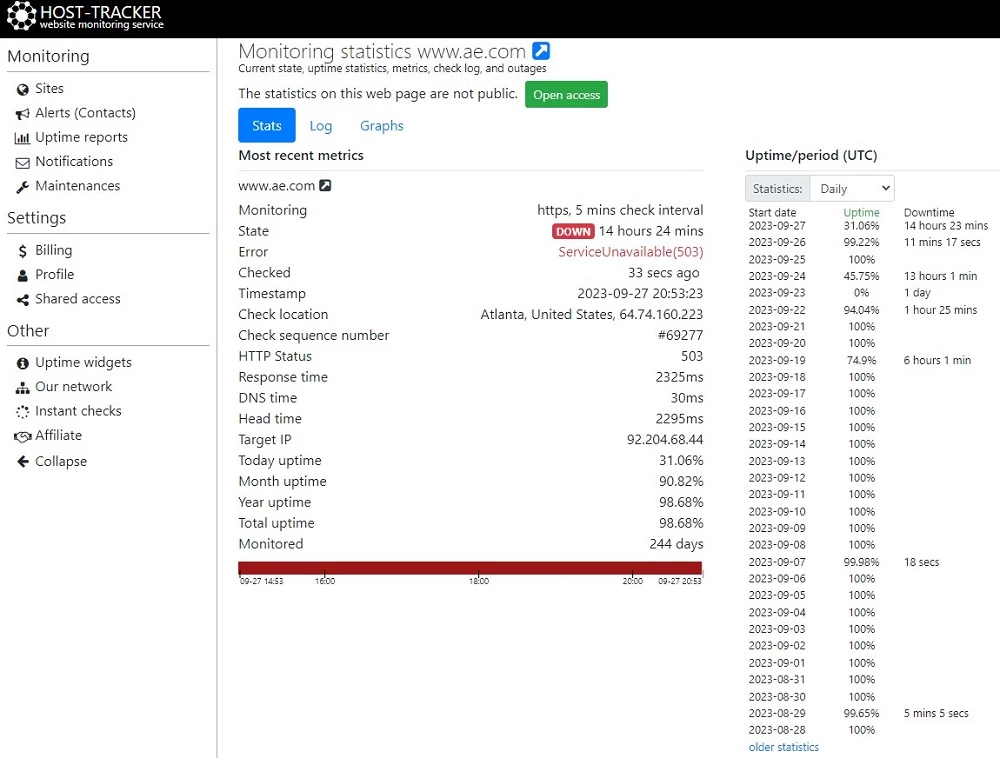This screenshot has width=1000, height=758.
Task: Click the info icon beside Uptime widgets
Action: [x=23, y=363]
